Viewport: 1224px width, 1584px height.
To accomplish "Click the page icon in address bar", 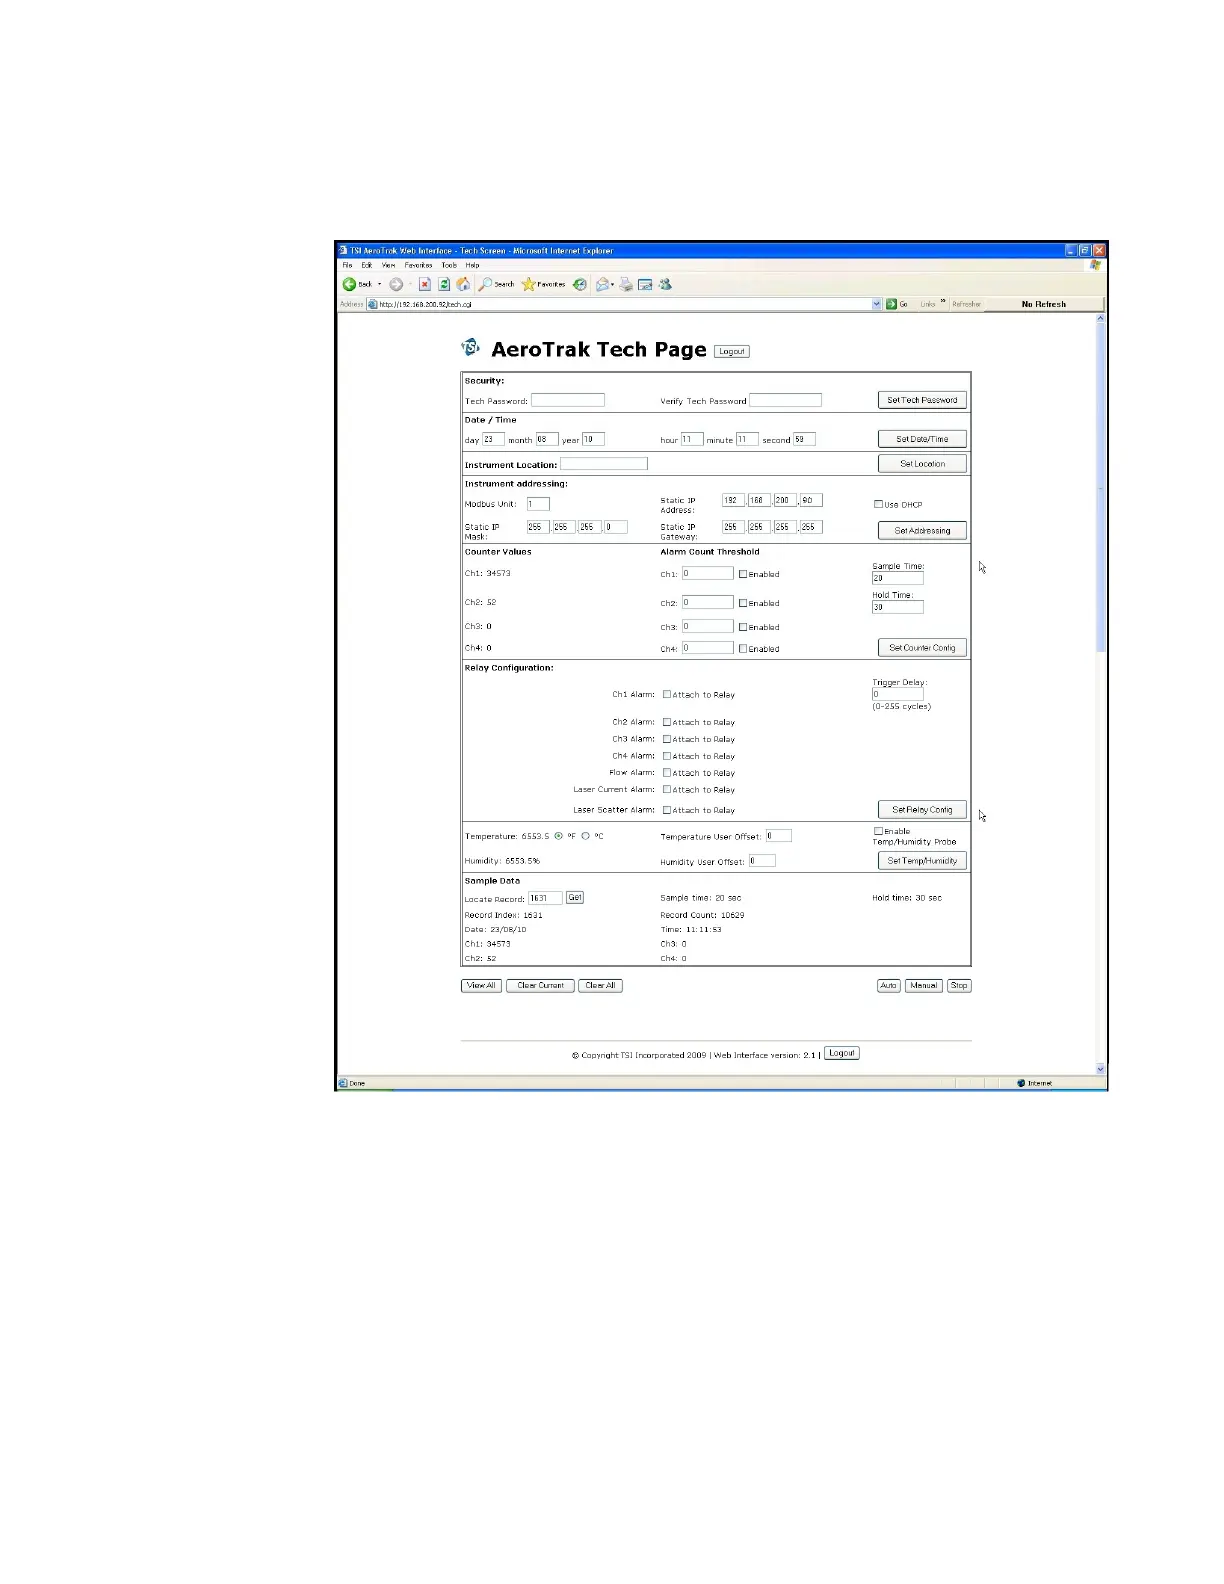I will (373, 304).
